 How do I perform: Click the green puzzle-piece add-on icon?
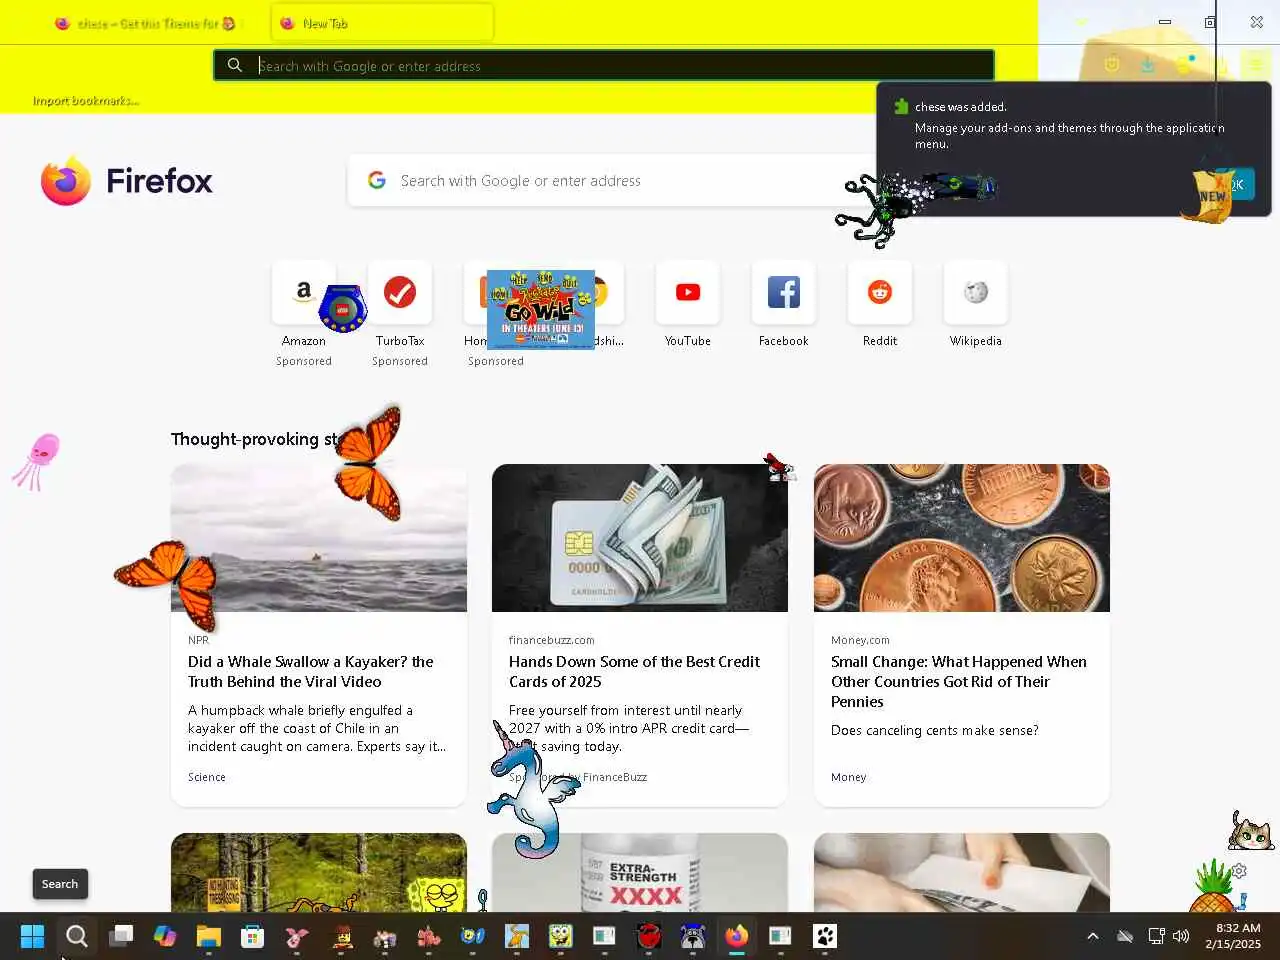coord(901,106)
